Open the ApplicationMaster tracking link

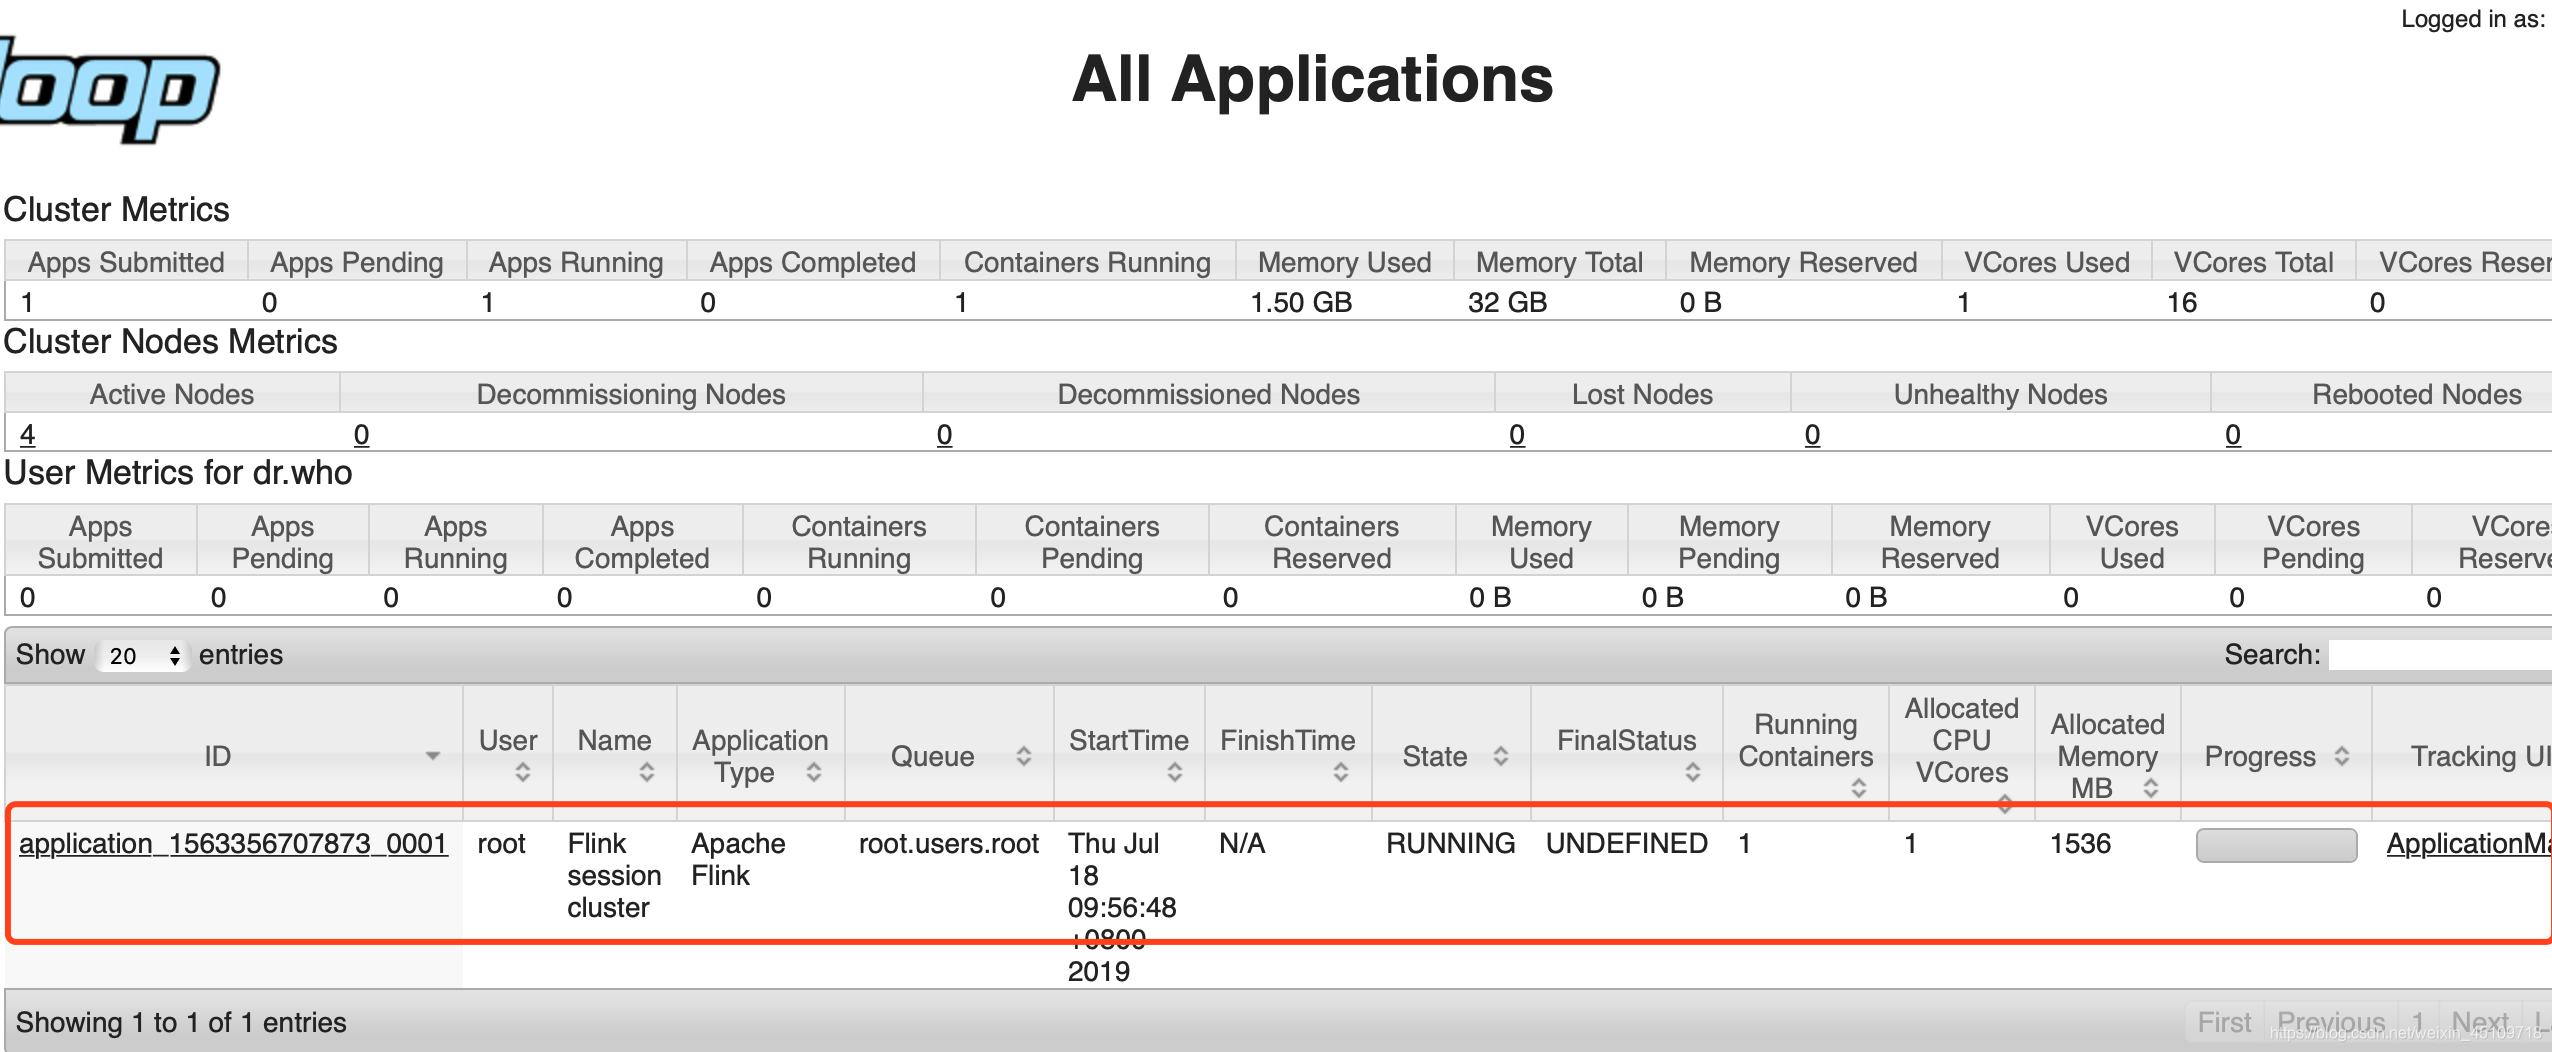[x=2468, y=844]
